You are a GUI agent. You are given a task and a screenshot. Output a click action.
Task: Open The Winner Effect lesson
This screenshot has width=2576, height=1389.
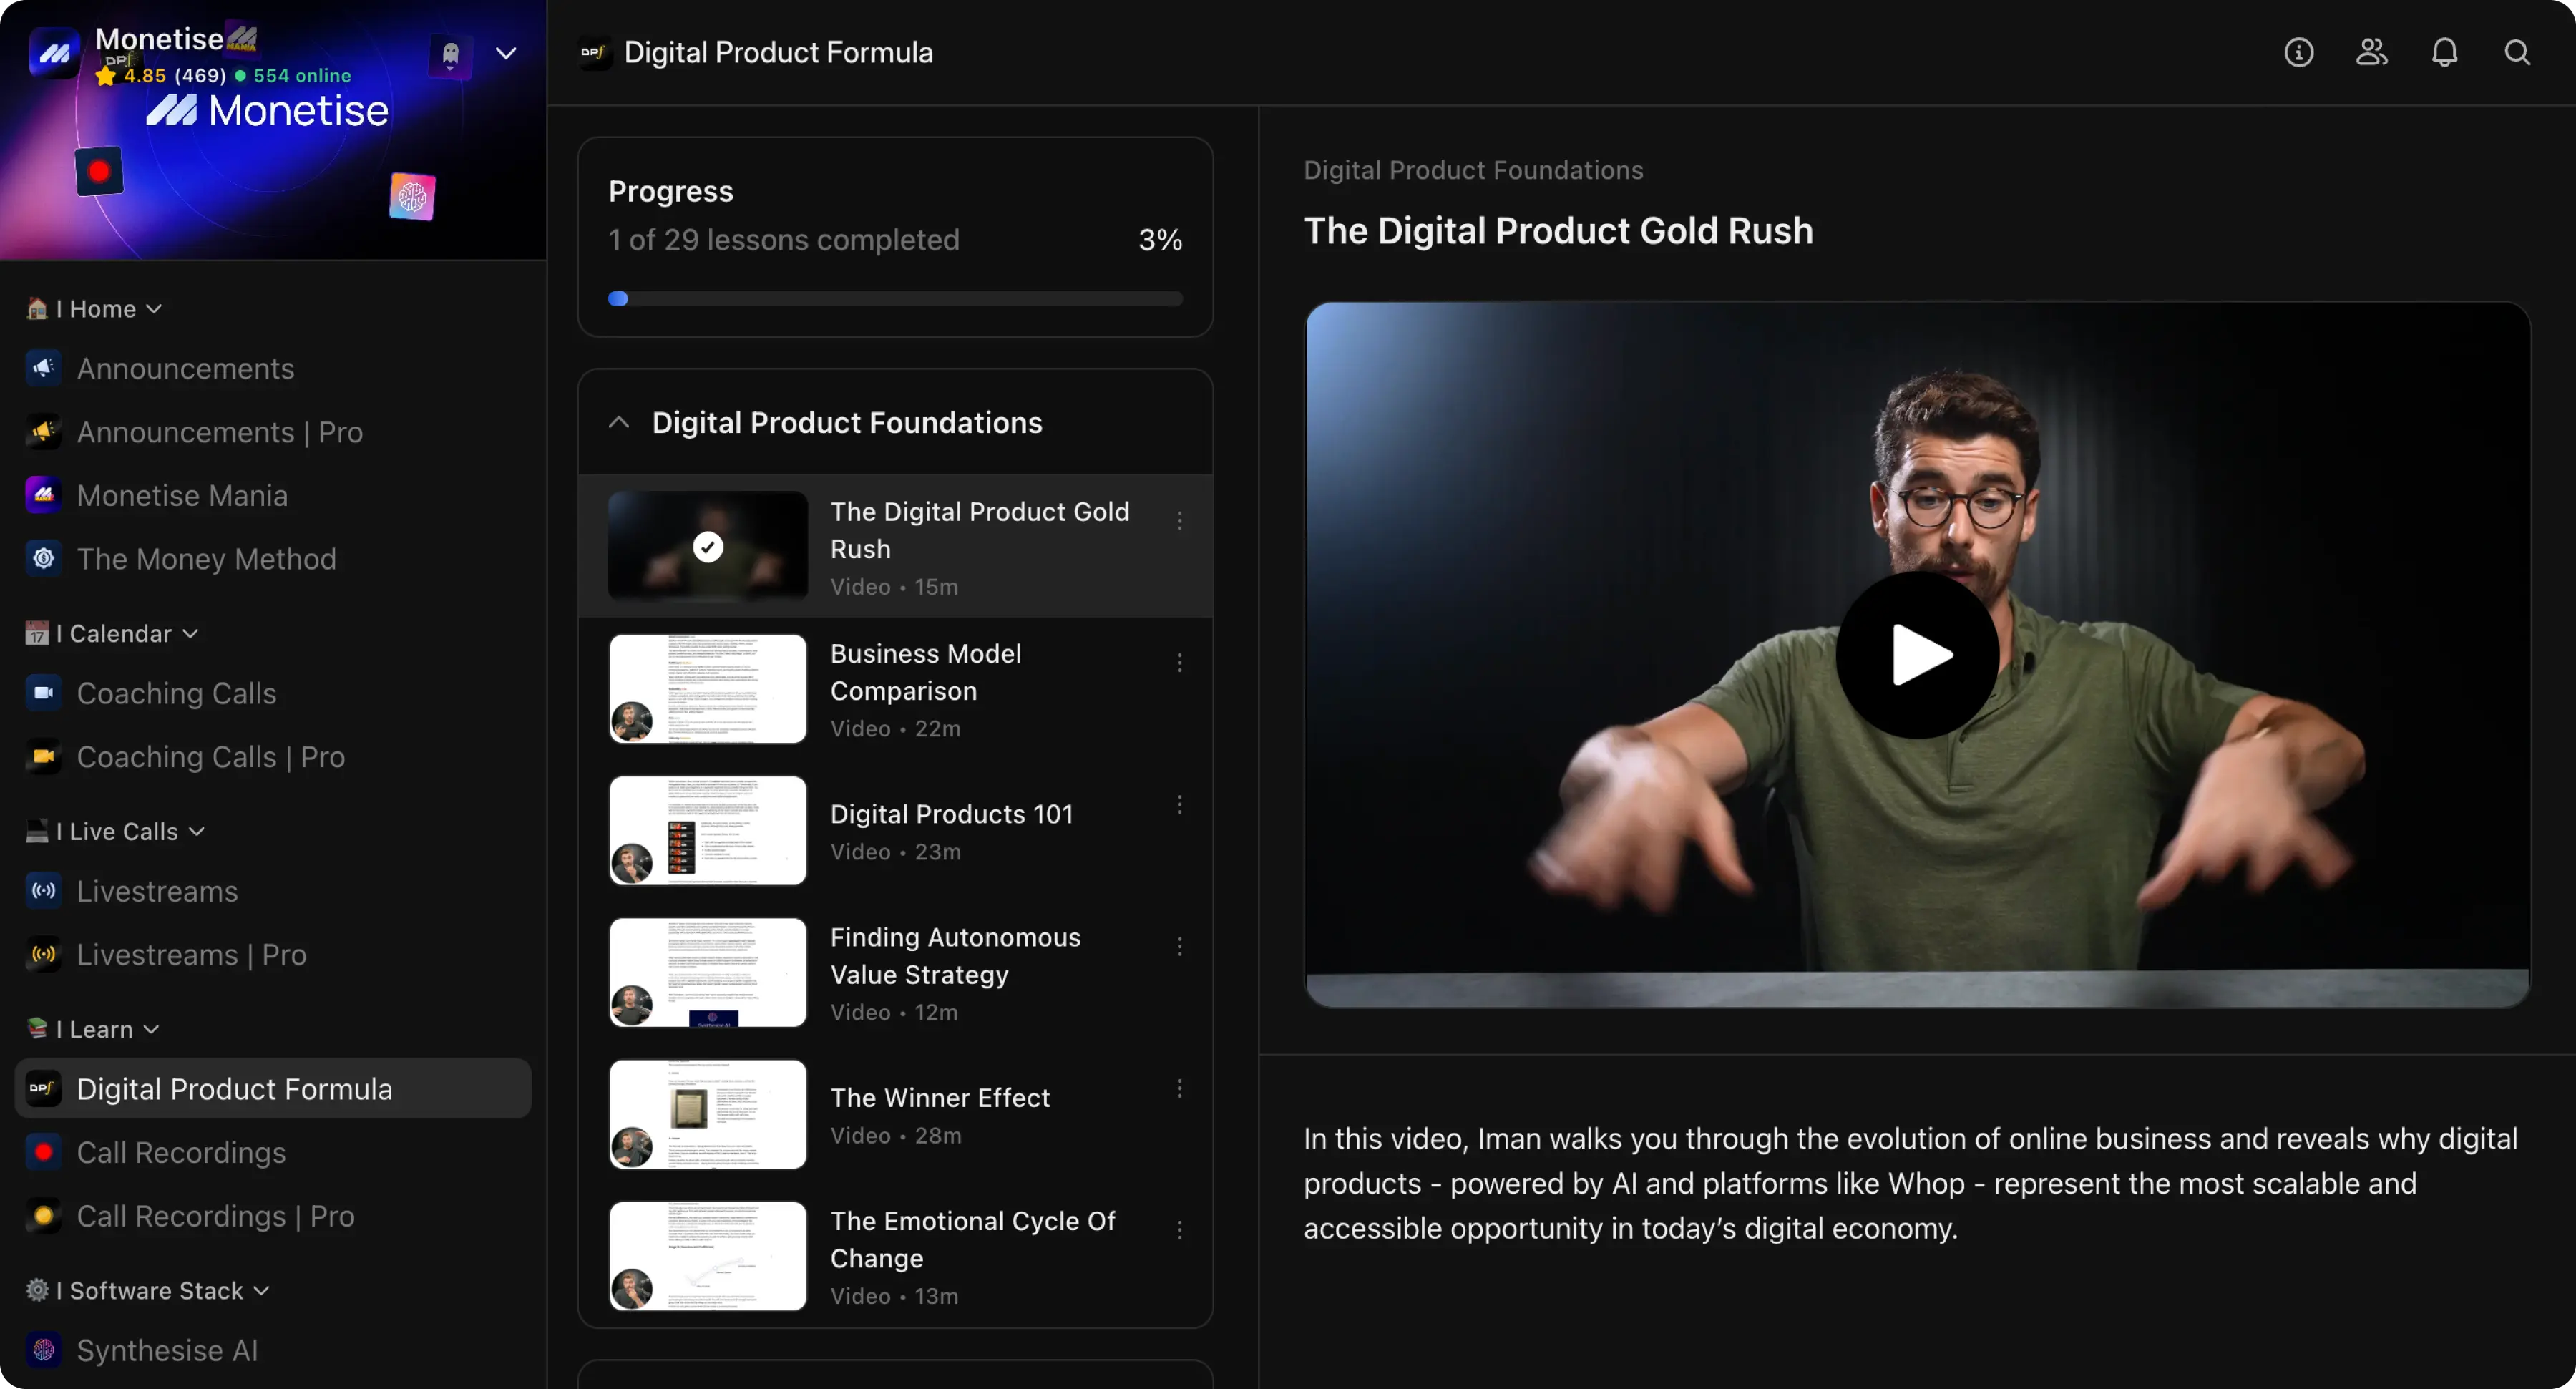click(939, 1097)
